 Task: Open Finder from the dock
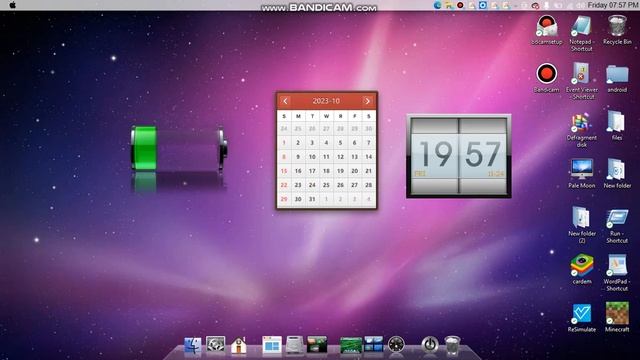tap(192, 345)
